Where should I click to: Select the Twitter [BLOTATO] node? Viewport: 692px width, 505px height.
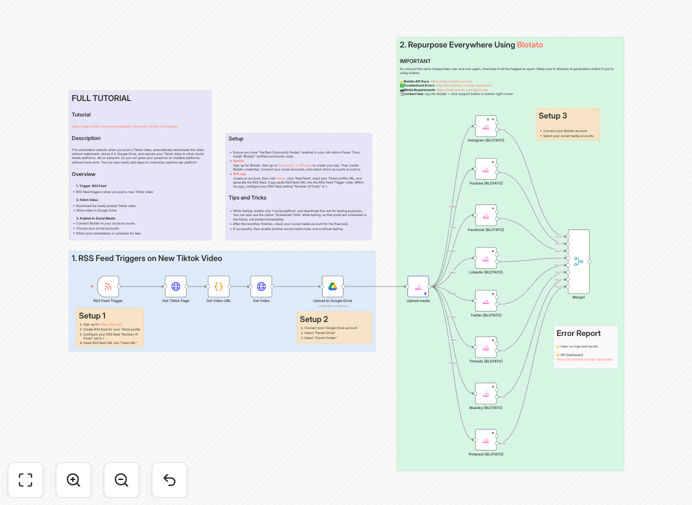click(486, 301)
